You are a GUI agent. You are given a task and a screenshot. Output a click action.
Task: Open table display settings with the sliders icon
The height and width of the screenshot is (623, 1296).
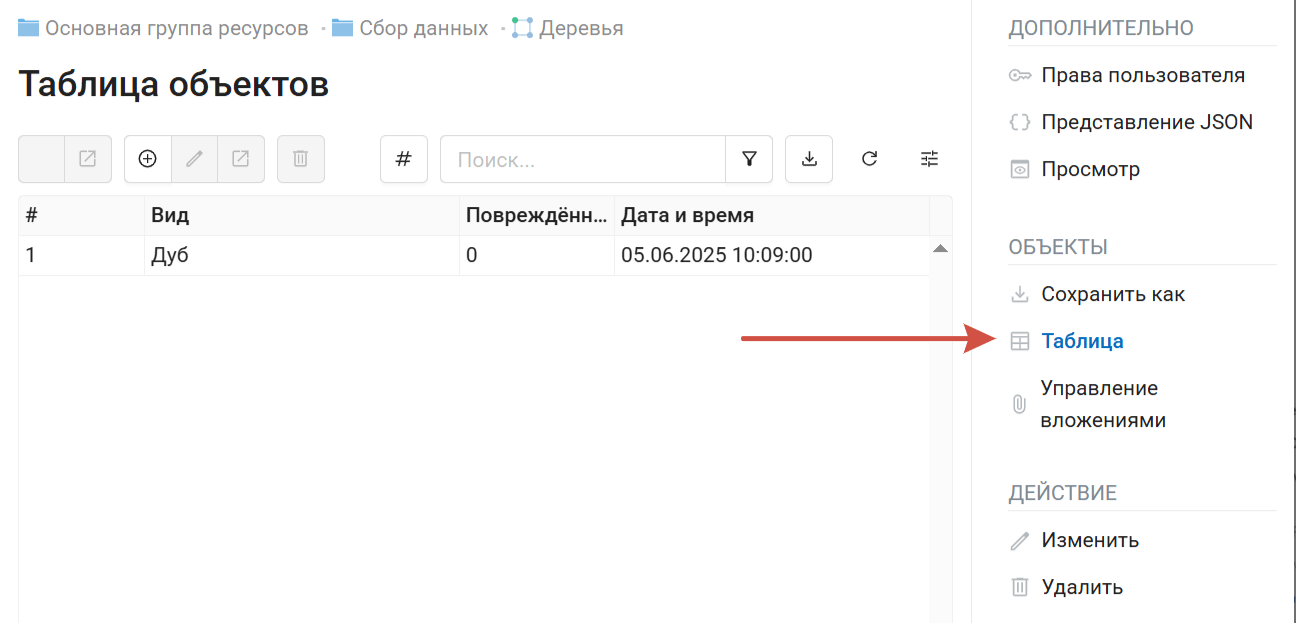click(929, 159)
